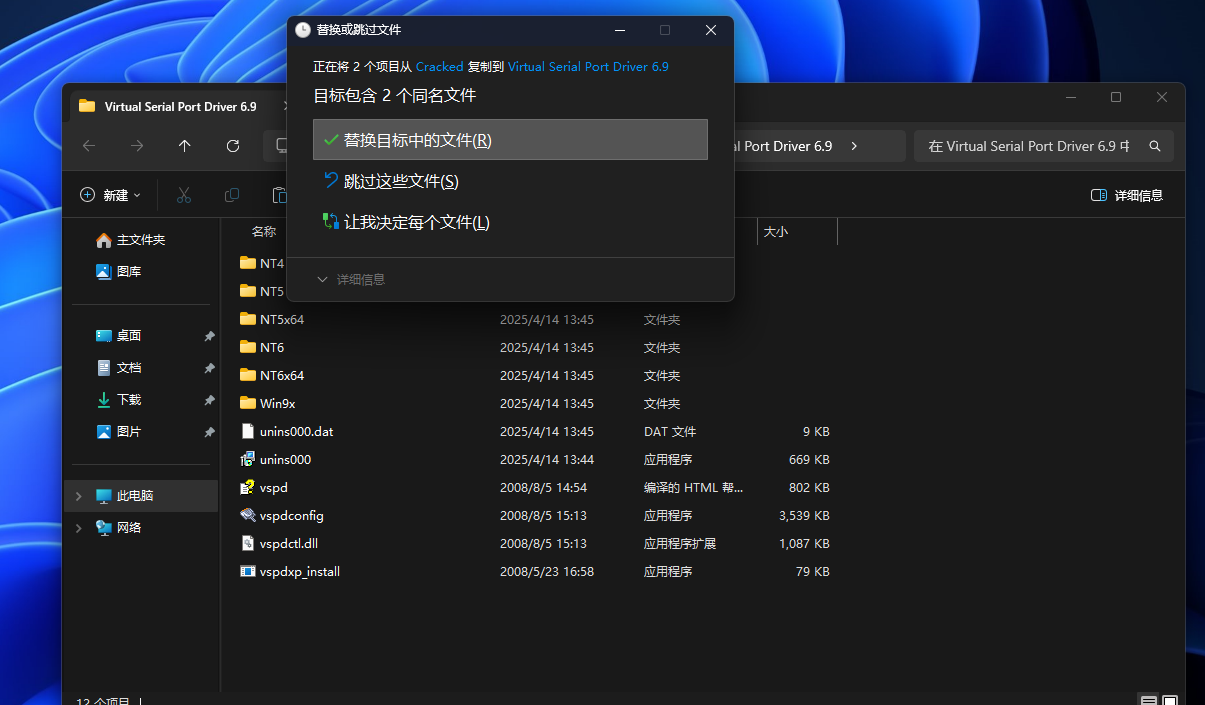Go back in Explorer navigation

(89, 146)
